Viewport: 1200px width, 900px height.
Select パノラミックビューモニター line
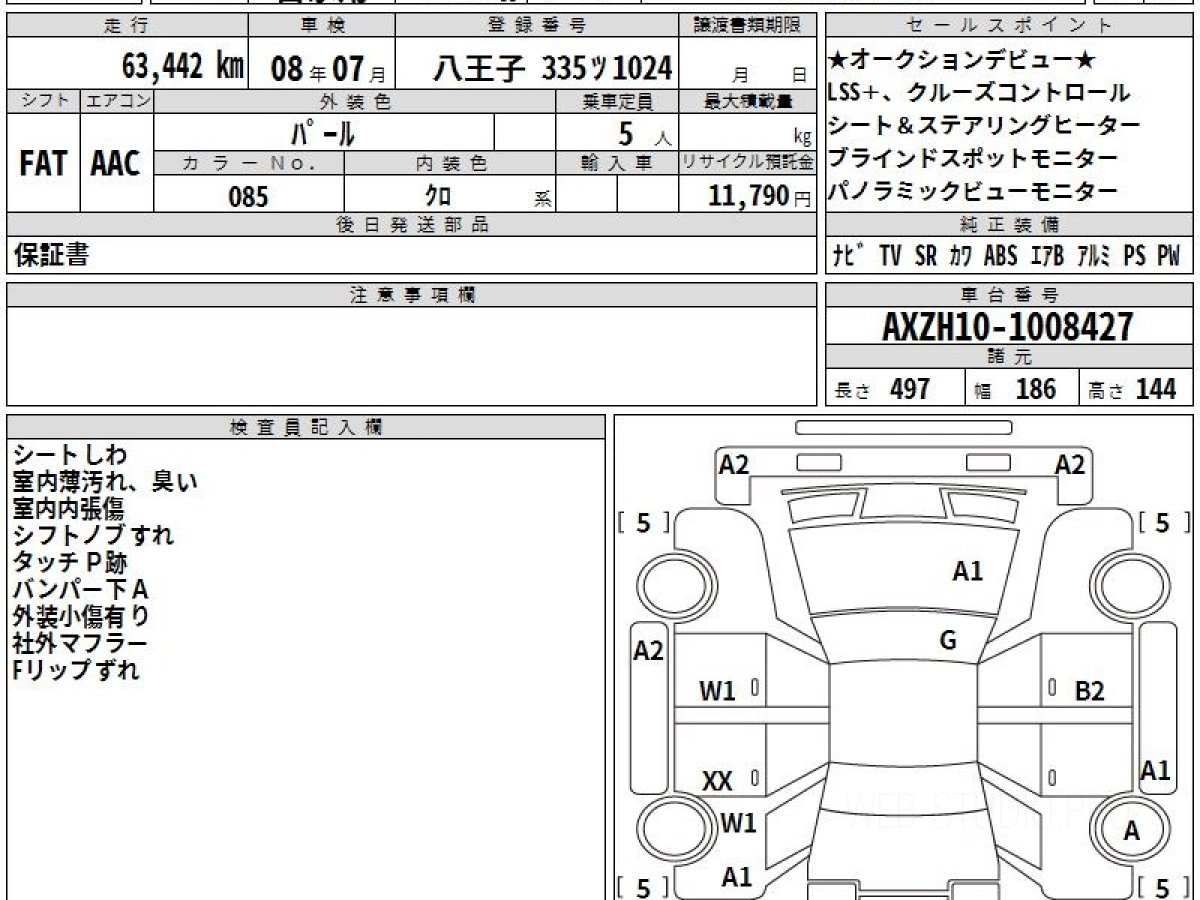click(973, 191)
